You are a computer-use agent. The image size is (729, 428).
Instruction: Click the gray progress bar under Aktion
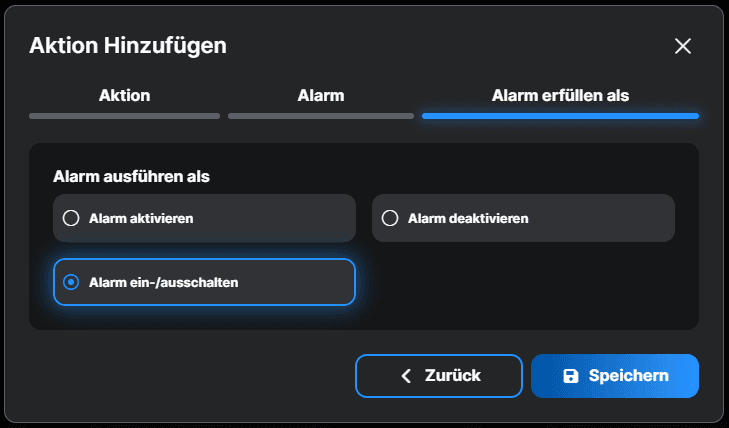[124, 116]
